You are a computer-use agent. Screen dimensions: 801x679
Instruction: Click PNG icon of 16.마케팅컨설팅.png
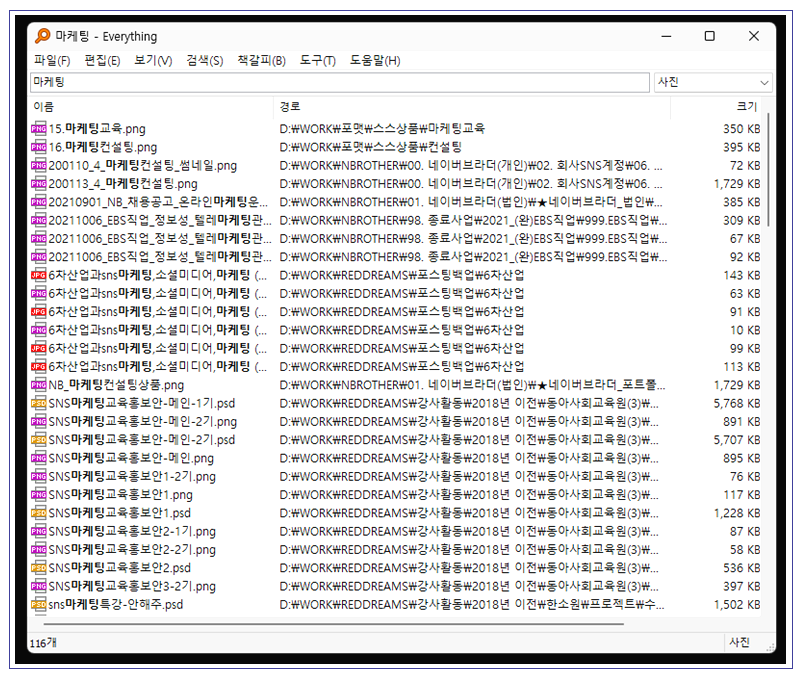point(38,147)
